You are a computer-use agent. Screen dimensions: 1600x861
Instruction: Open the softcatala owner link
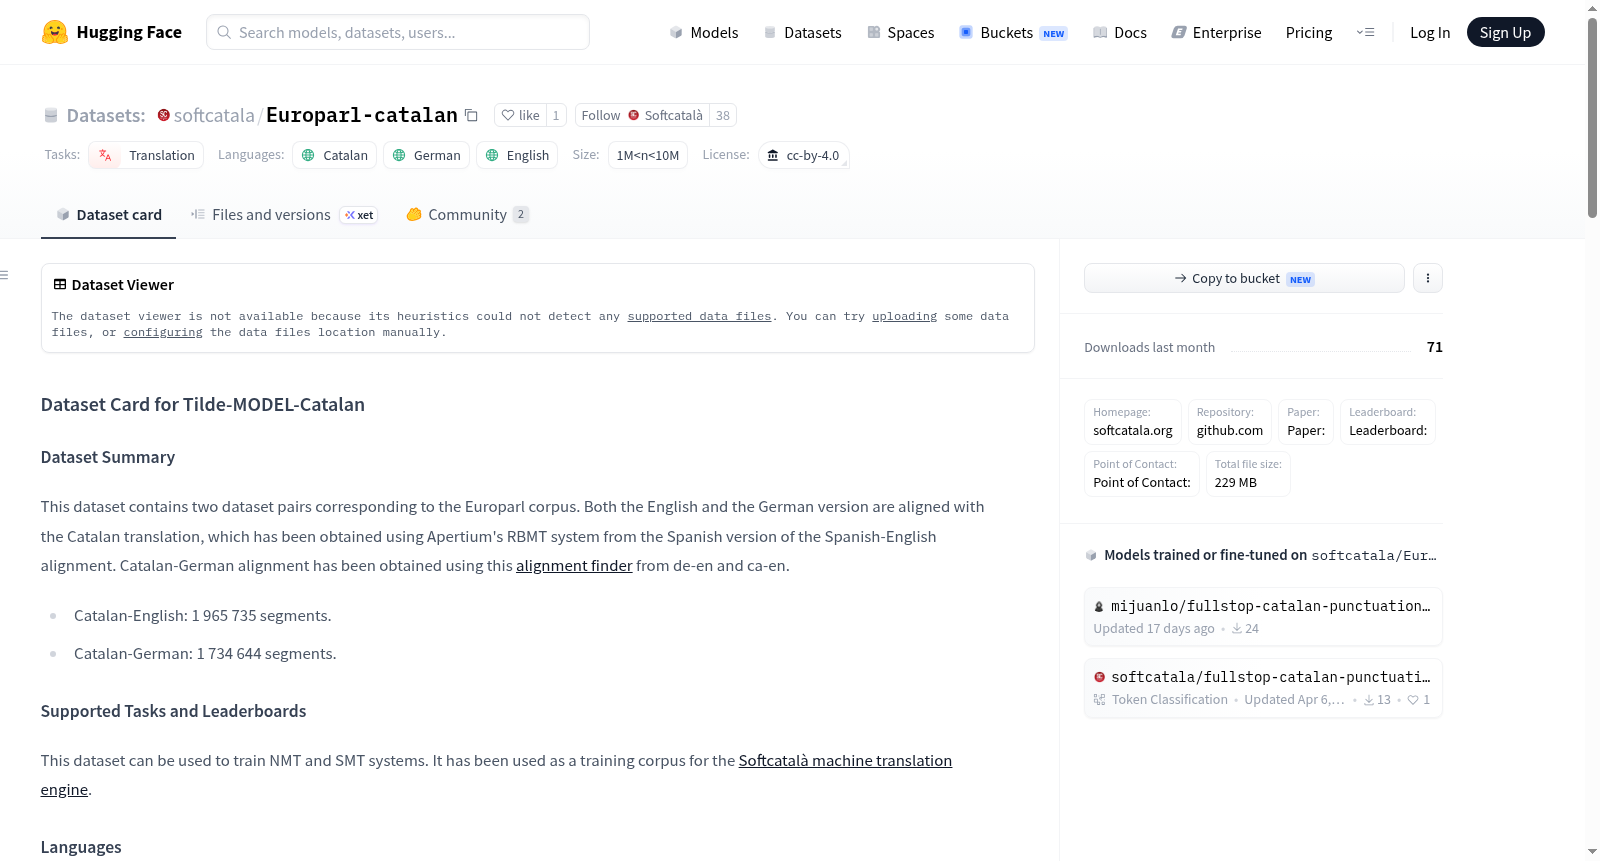pos(214,115)
